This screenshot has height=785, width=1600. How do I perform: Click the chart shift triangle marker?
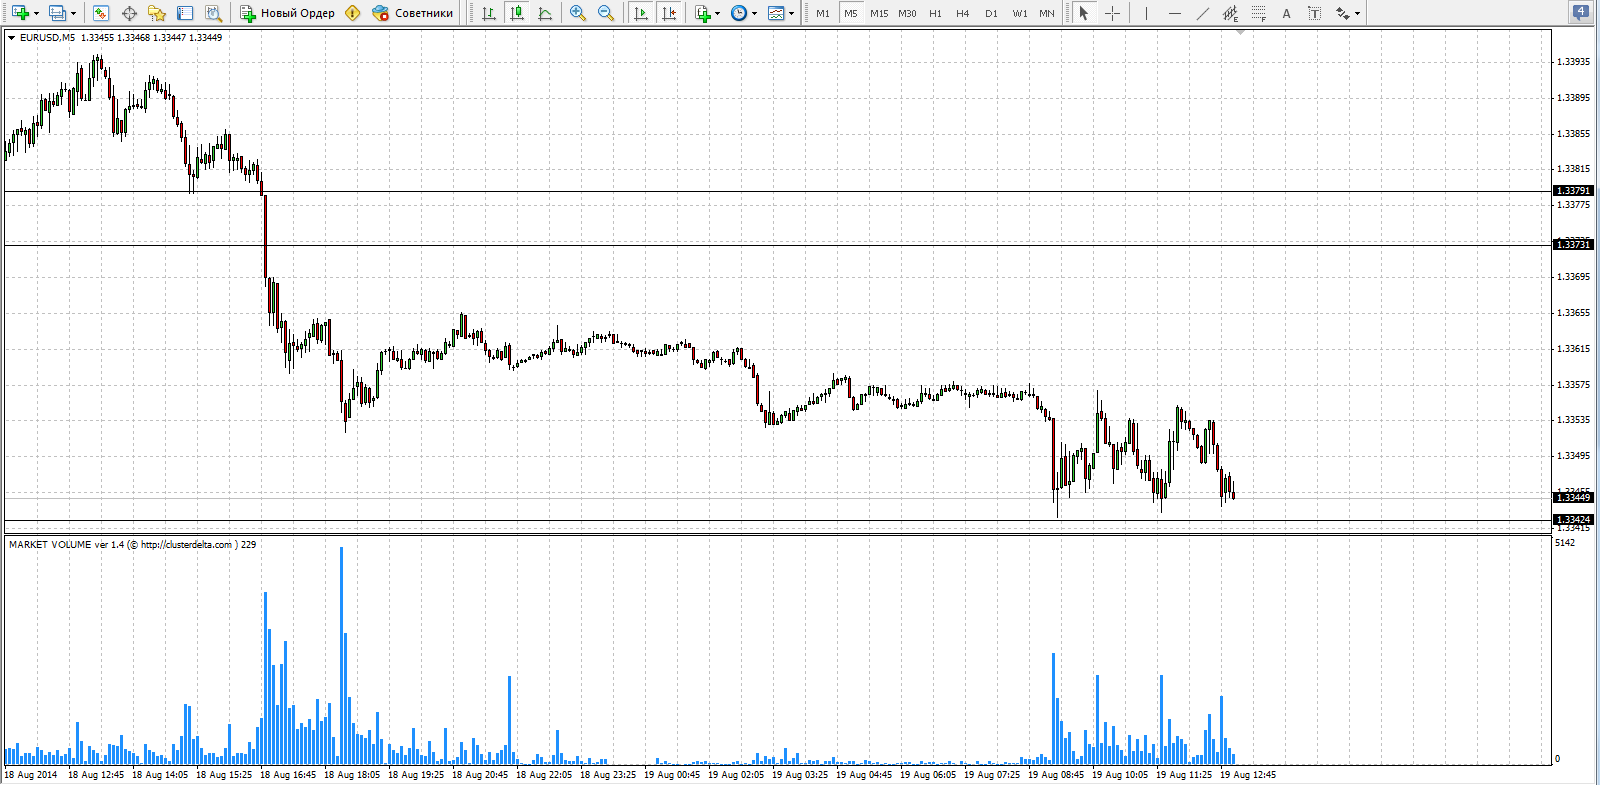click(x=1240, y=32)
